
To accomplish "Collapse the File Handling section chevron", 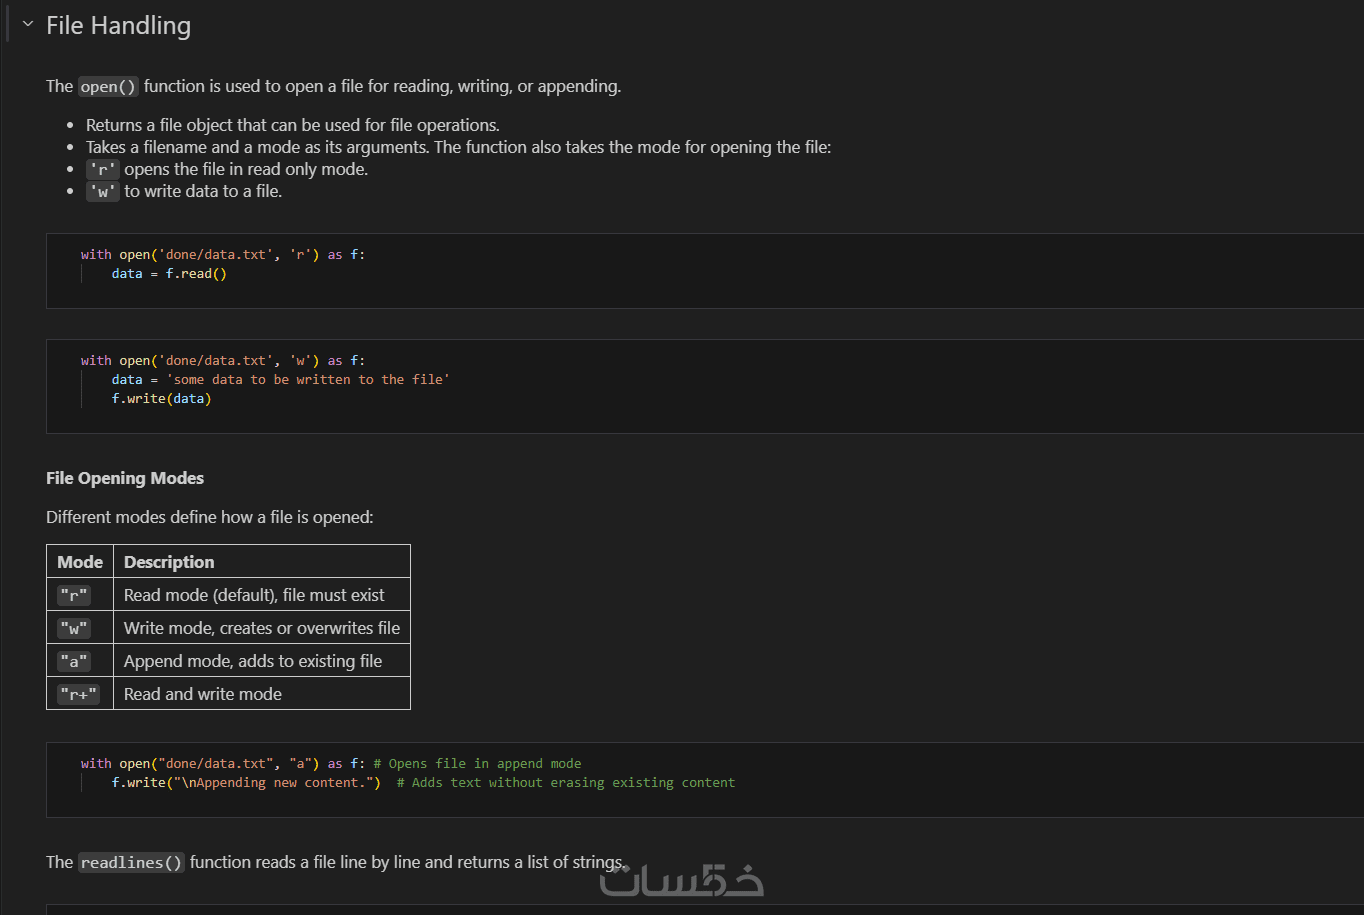I will 28,24.
